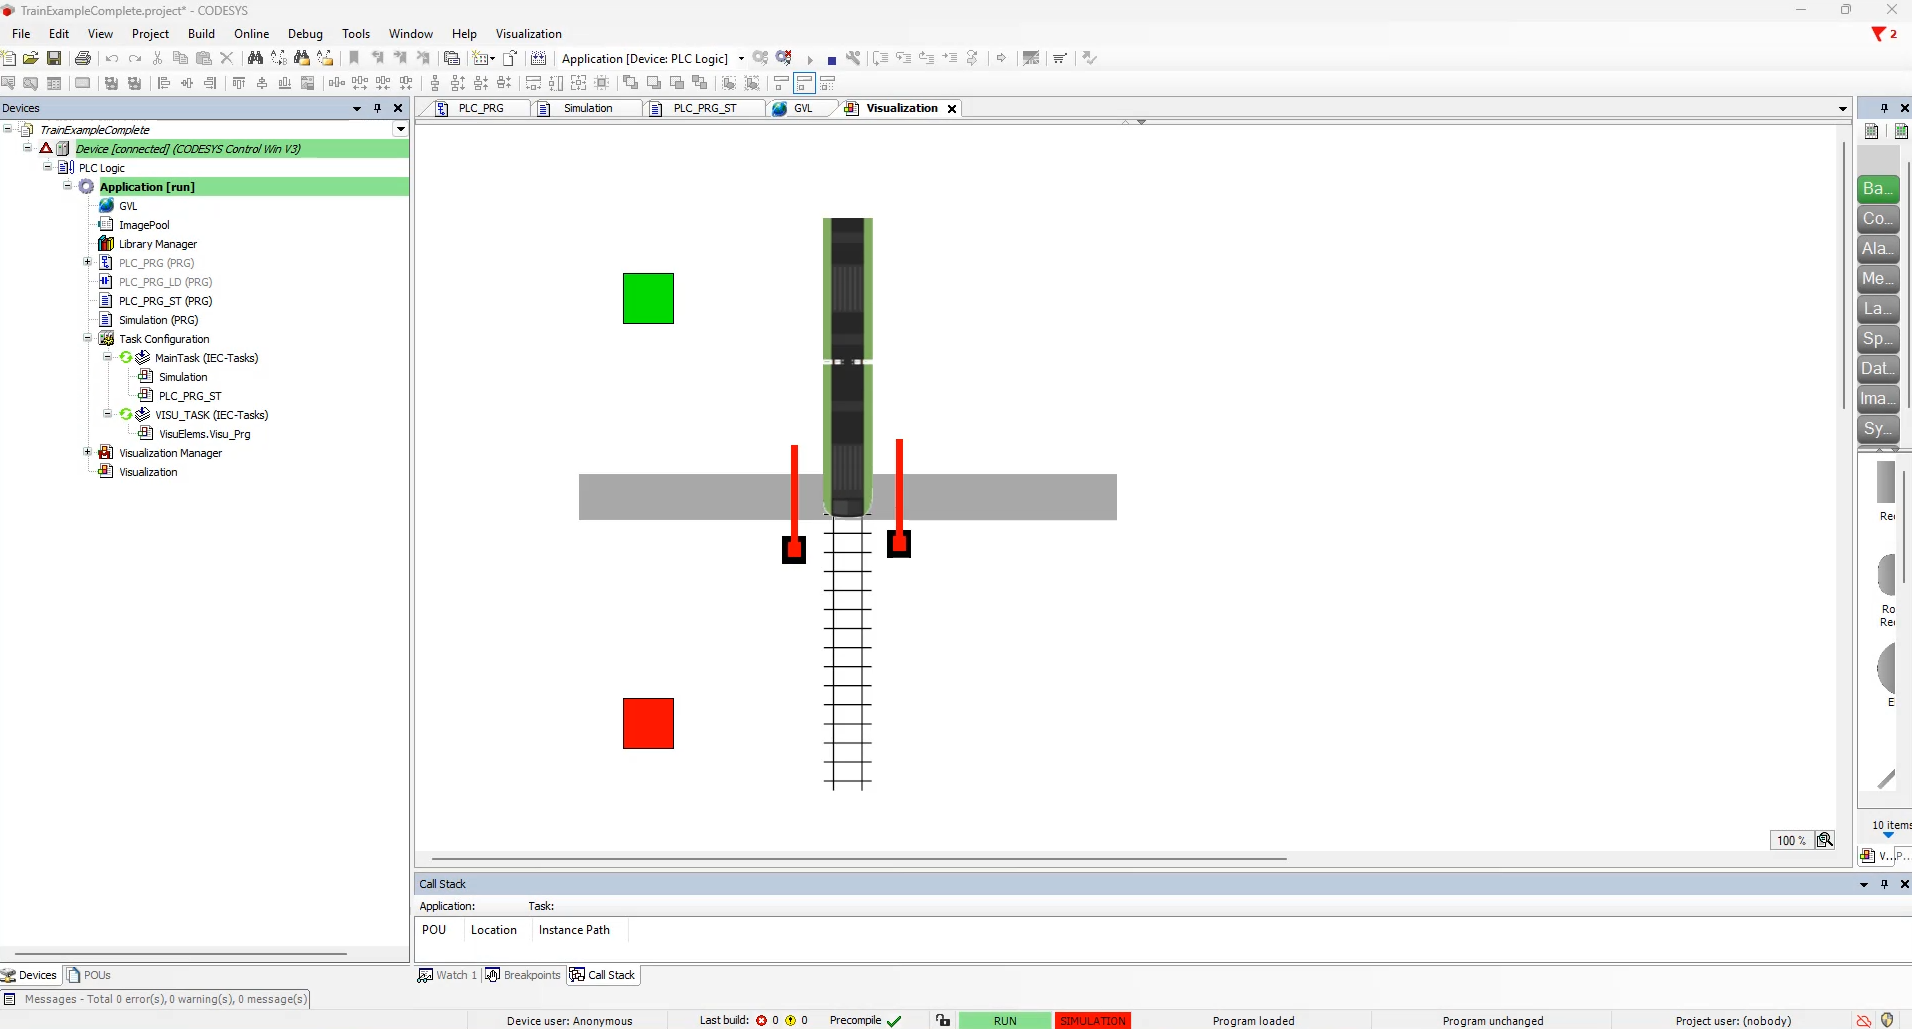1912x1029 pixels.
Task: Expand the PLC_PRG (PRG) tree node
Action: coord(87,263)
